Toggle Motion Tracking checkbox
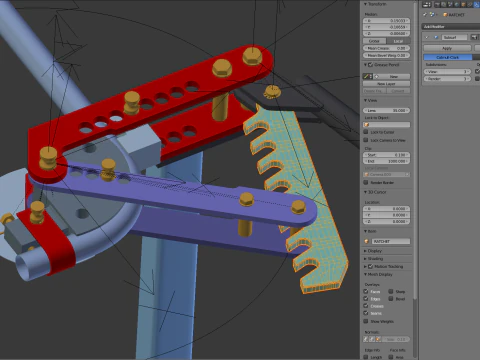 point(370,266)
